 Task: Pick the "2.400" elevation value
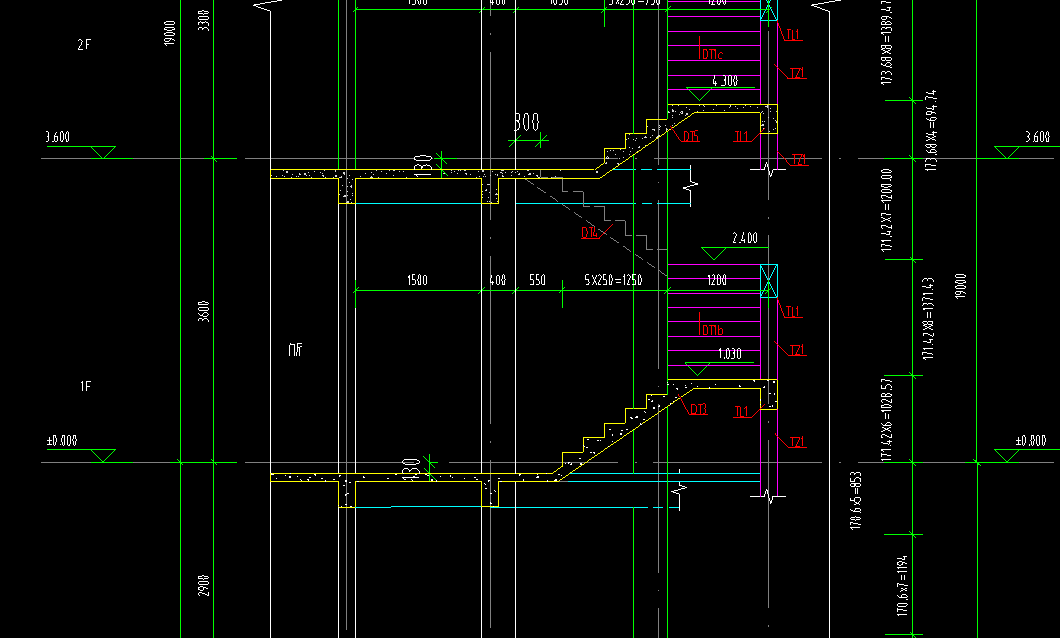[x=745, y=238]
